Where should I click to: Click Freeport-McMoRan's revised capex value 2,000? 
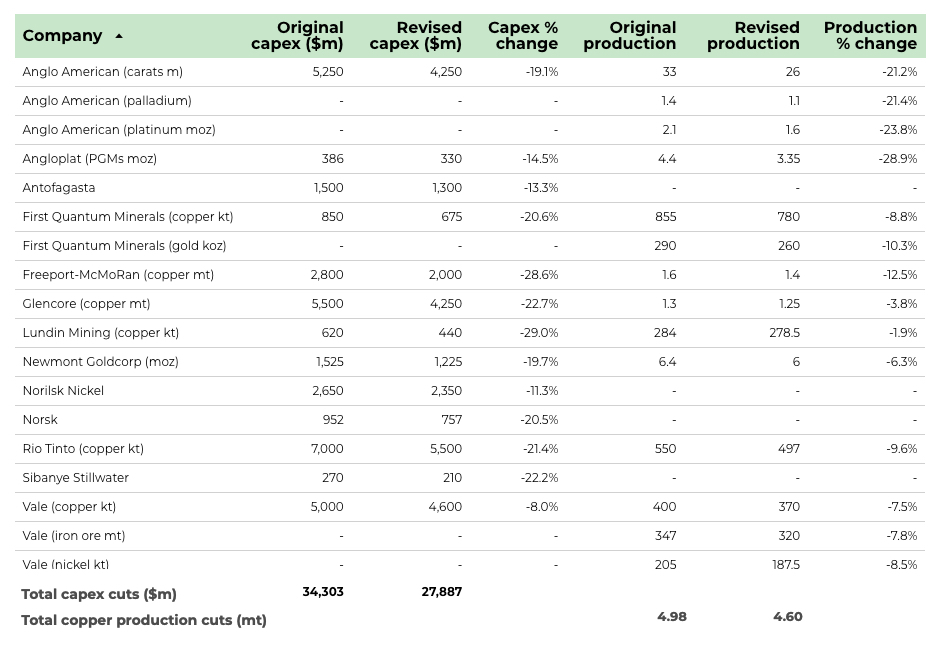[x=446, y=275]
